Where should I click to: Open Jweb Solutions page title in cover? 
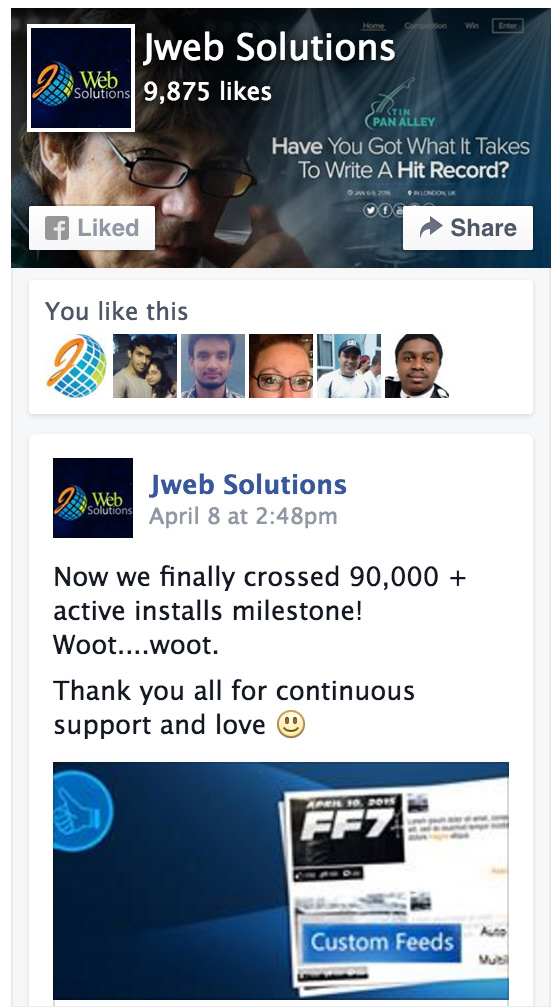click(x=268, y=48)
